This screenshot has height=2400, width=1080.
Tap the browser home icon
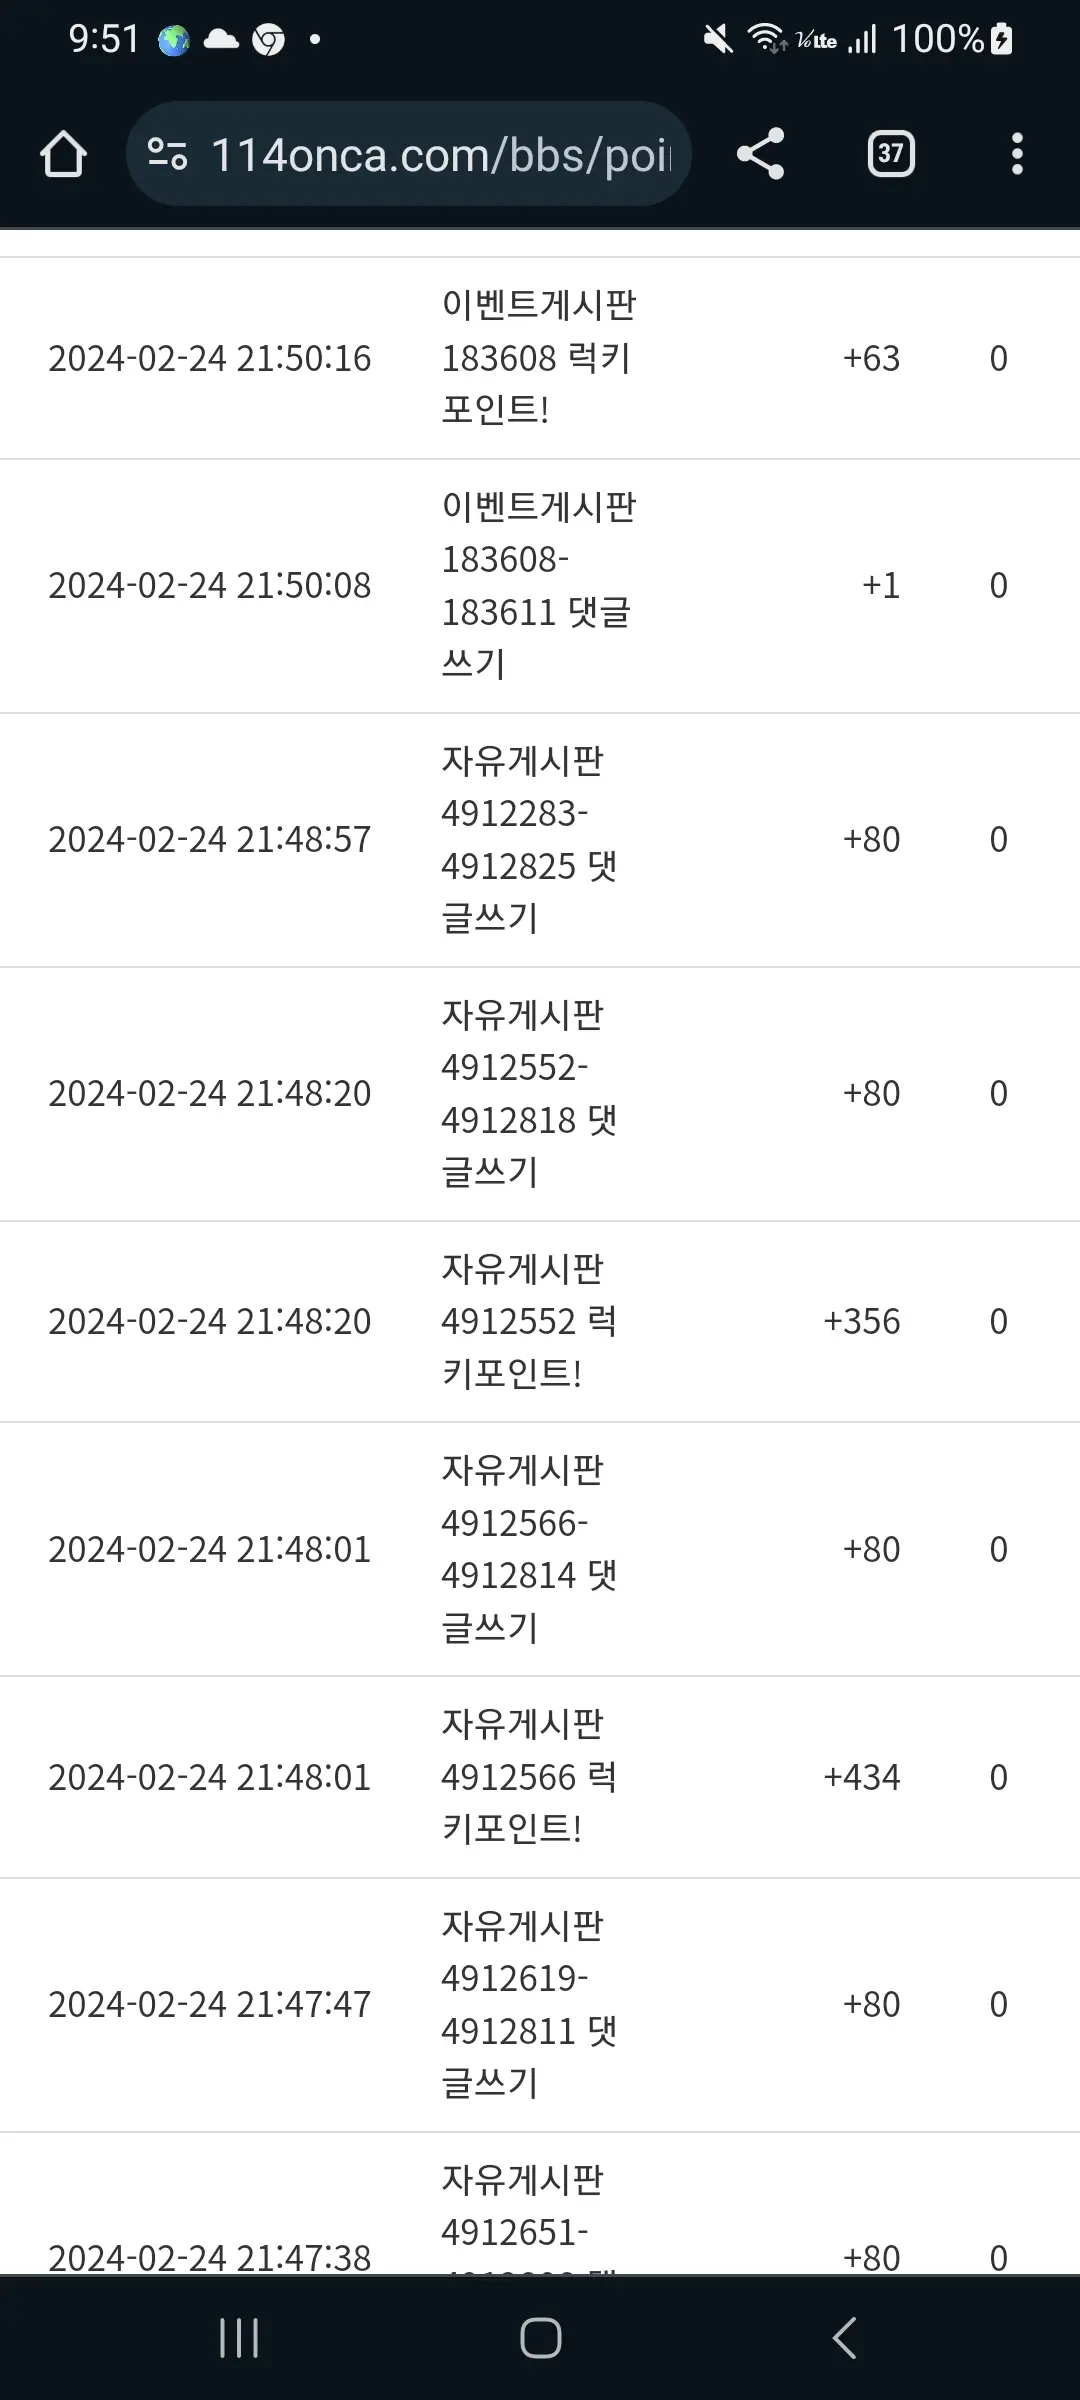tap(63, 154)
